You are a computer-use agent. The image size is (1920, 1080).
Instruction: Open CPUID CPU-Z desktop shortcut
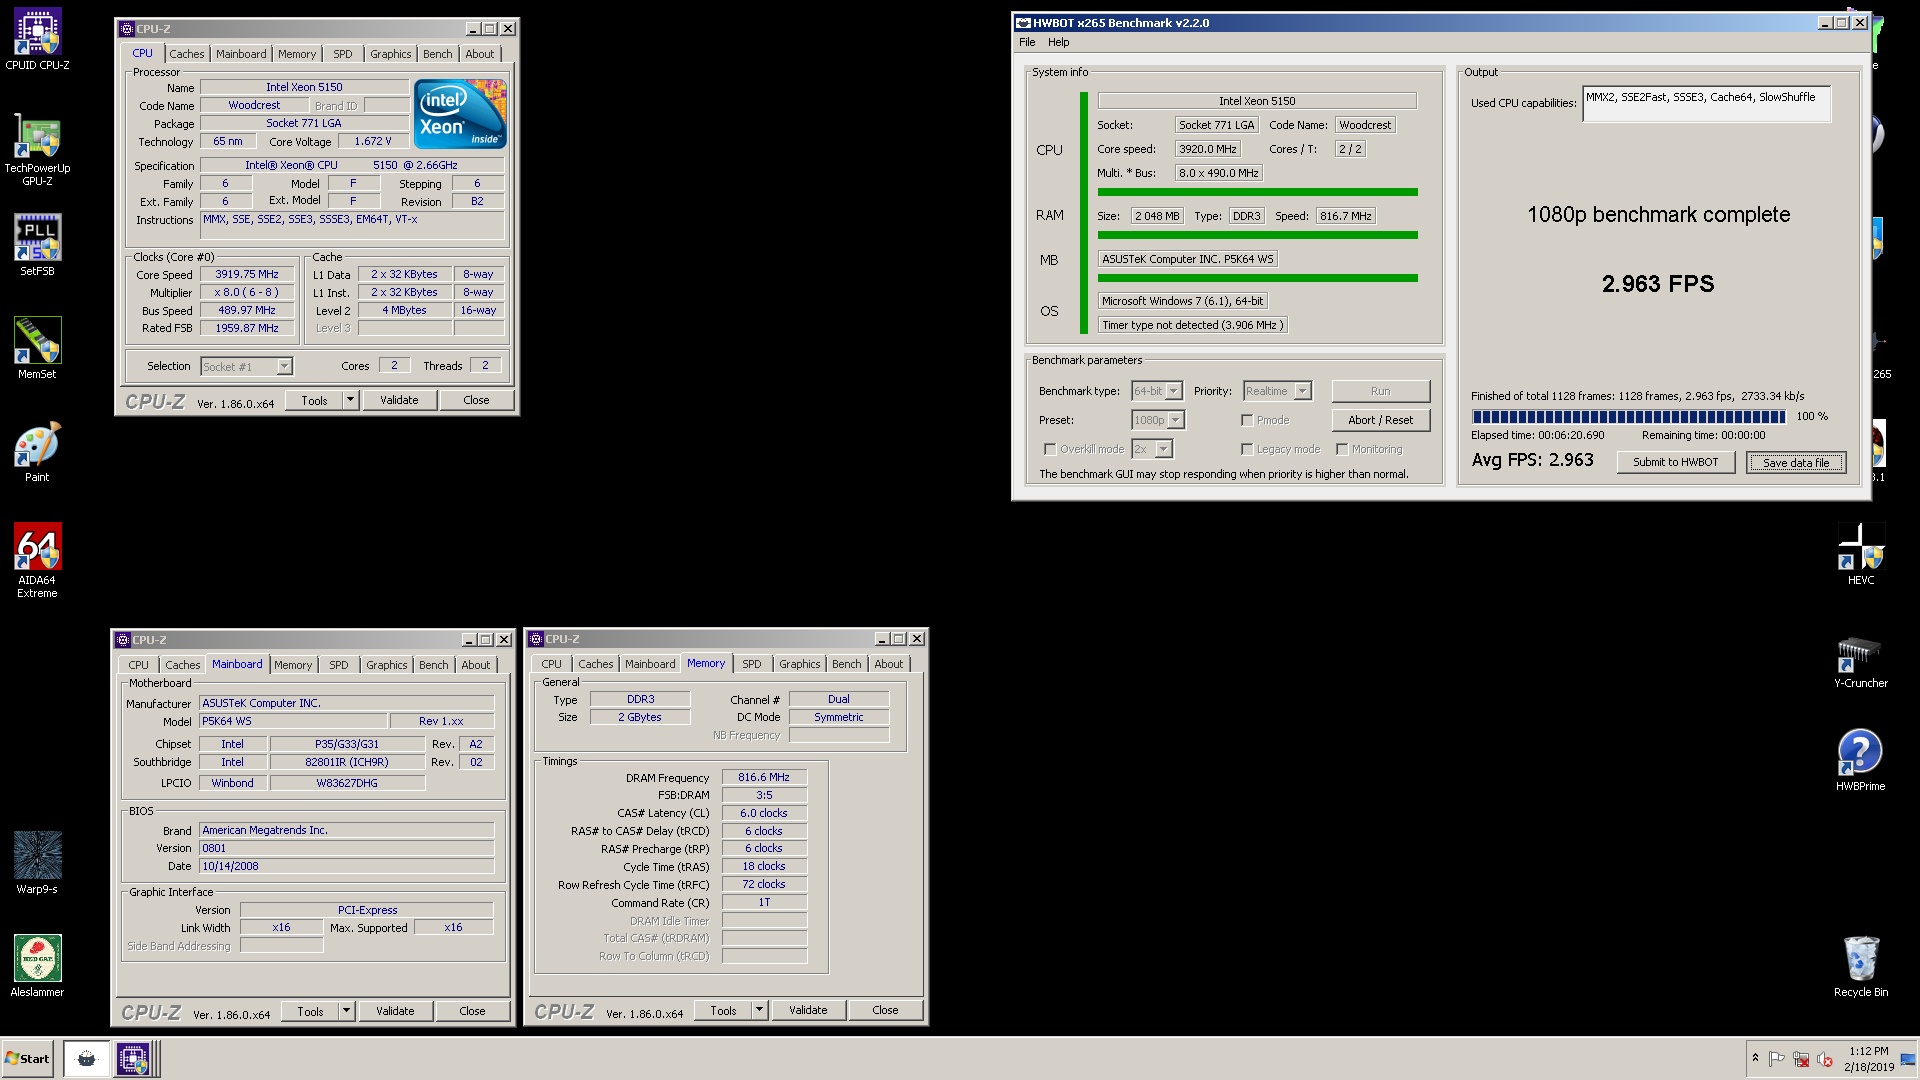click(37, 40)
